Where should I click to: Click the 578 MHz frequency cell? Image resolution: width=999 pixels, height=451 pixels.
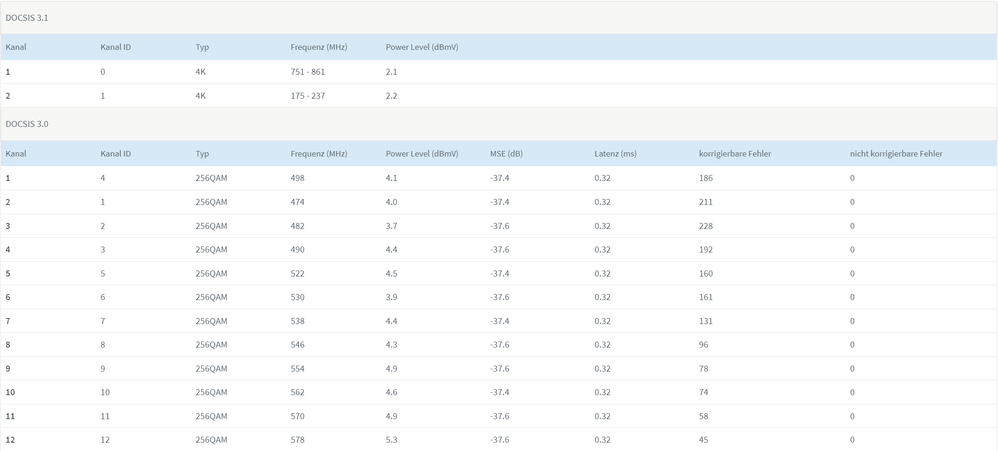tap(297, 440)
